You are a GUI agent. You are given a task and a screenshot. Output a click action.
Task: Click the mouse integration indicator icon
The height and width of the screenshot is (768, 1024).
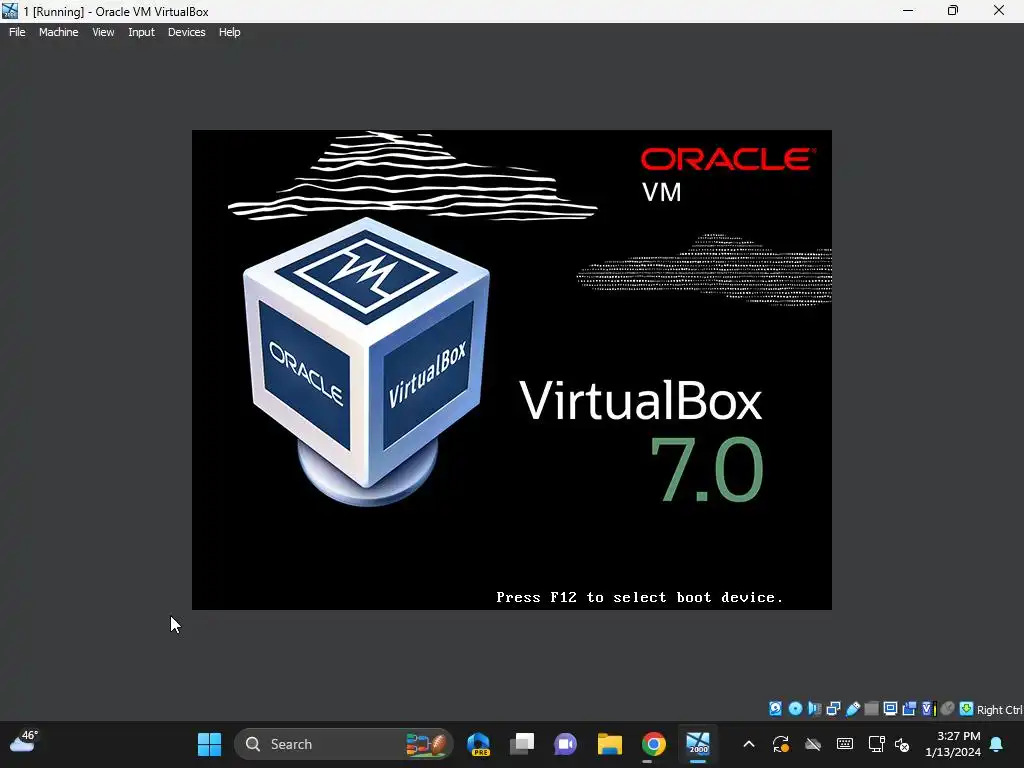coord(948,709)
